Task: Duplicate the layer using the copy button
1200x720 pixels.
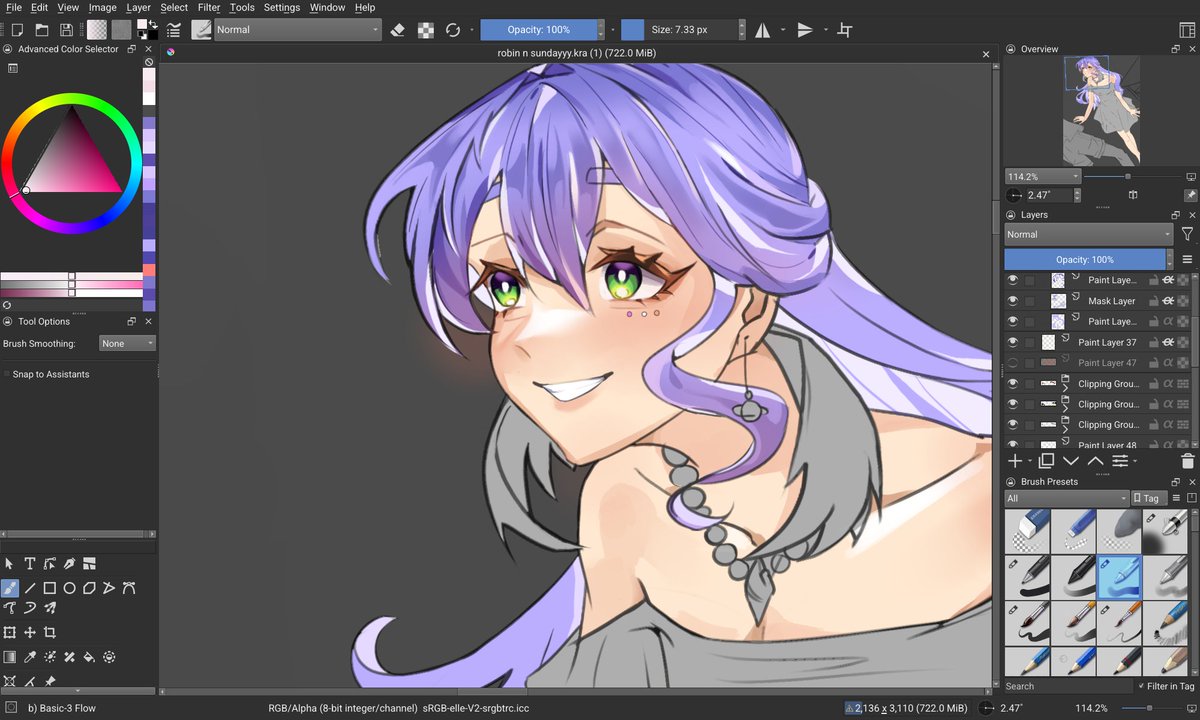Action: 1046,461
